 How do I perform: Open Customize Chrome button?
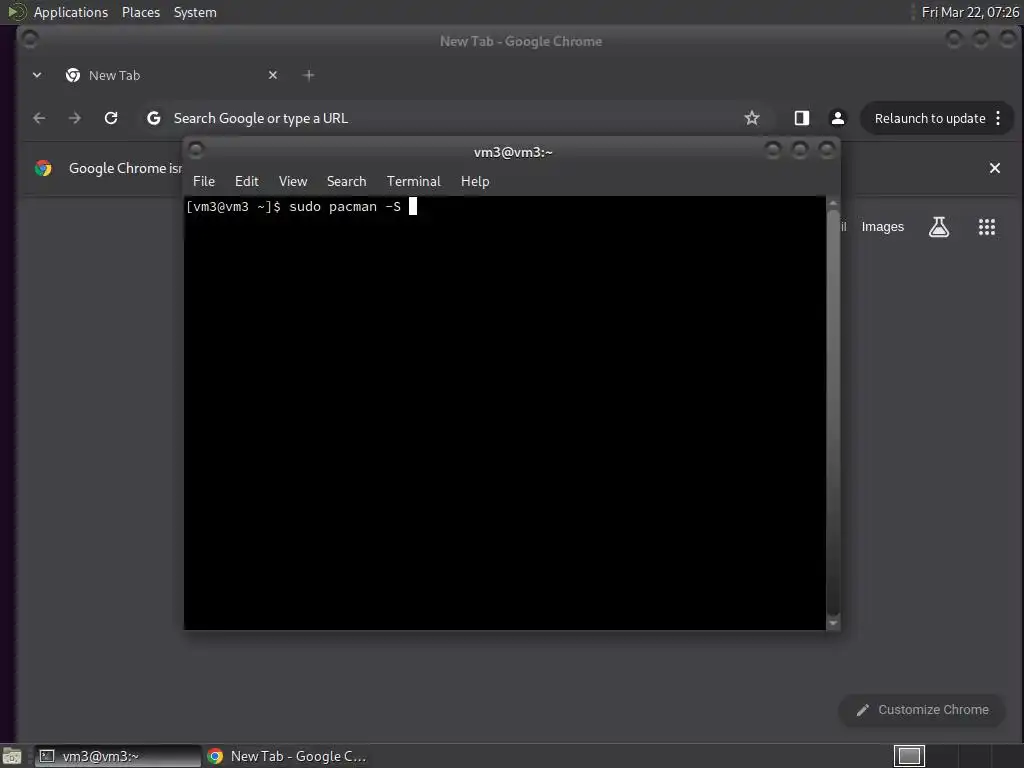coord(923,710)
